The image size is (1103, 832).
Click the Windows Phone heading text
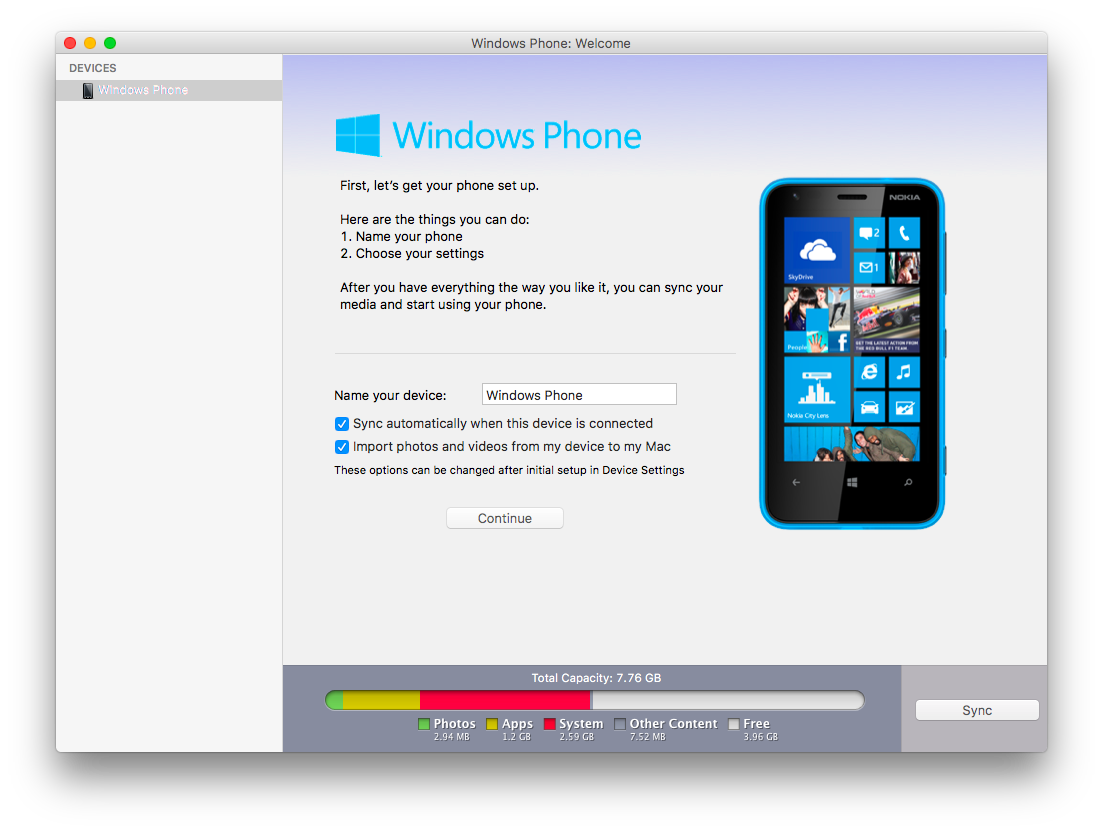(x=516, y=135)
